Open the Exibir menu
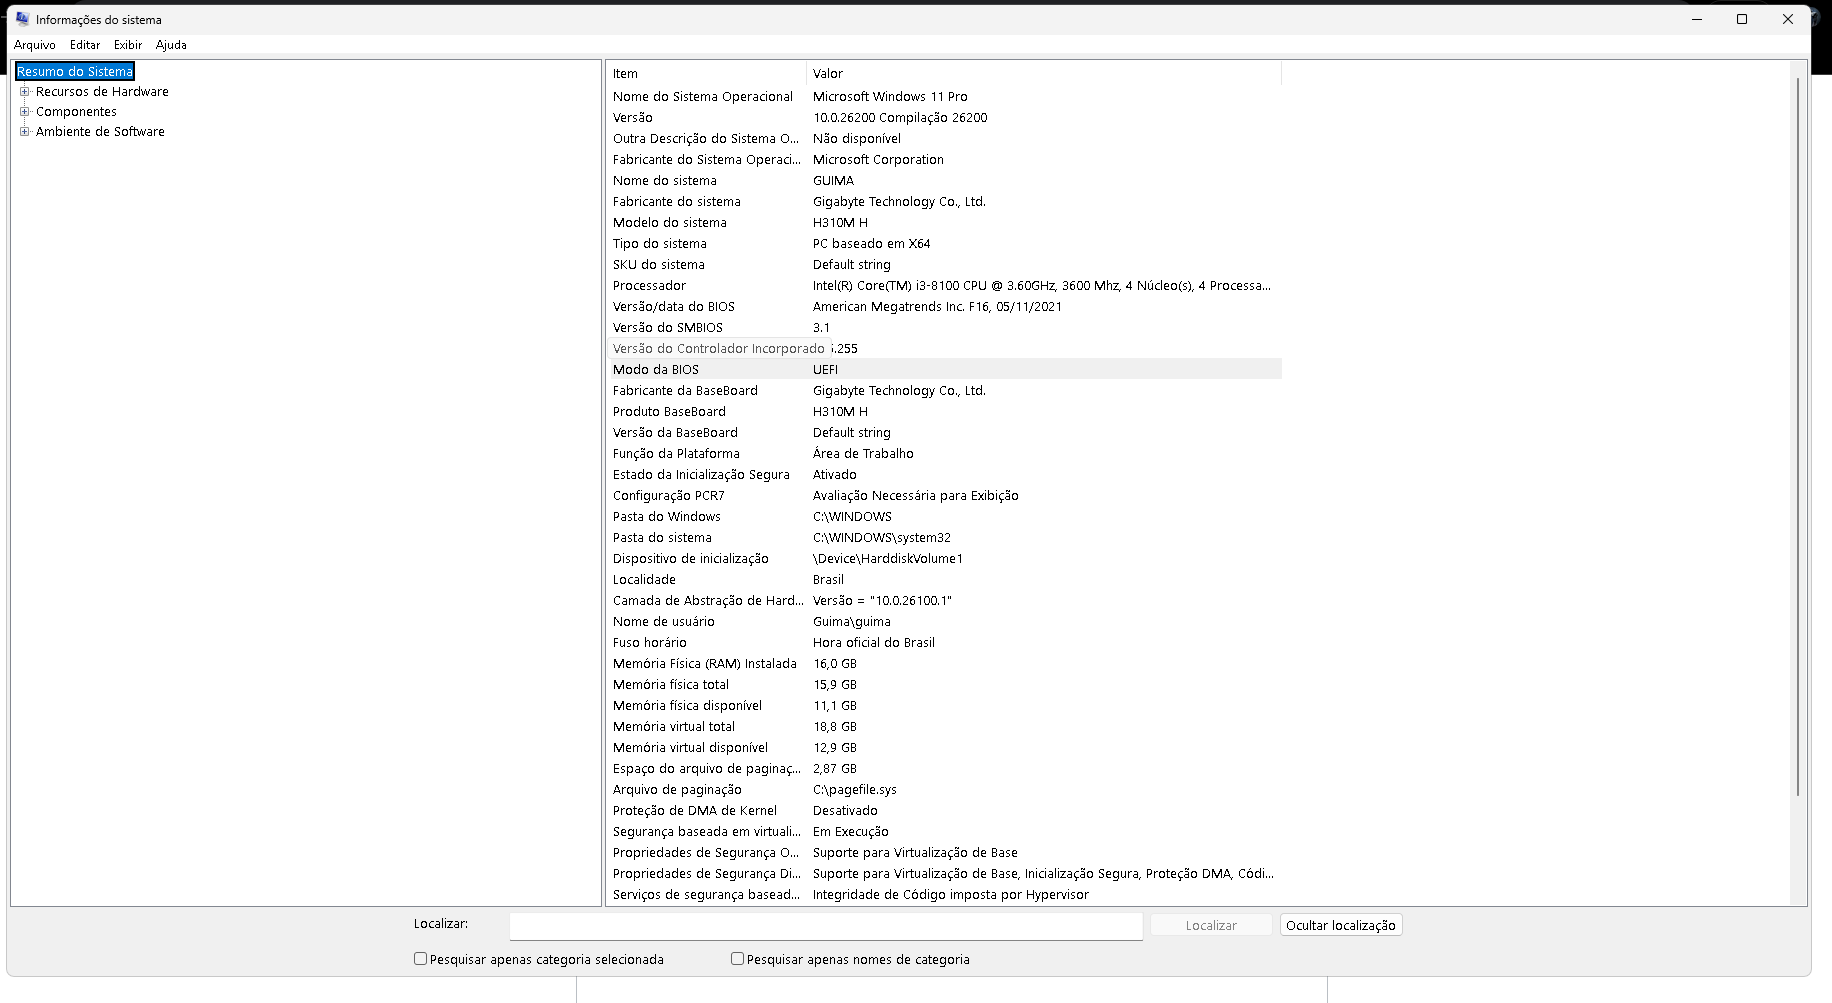 (x=128, y=45)
